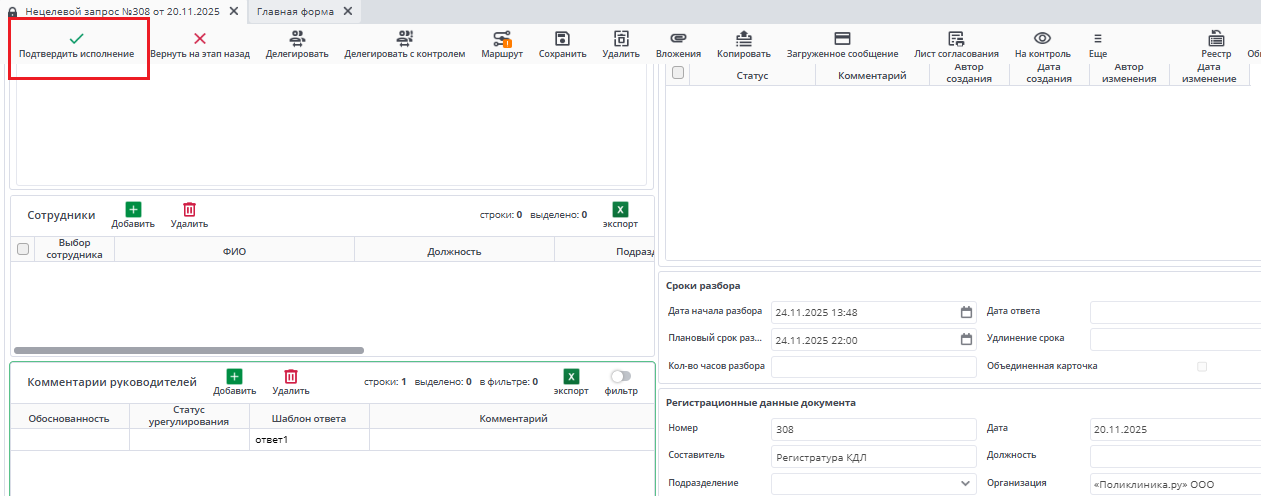The width and height of the screenshot is (1261, 496).
Task: Click Автор создания column header
Action: (x=969, y=73)
